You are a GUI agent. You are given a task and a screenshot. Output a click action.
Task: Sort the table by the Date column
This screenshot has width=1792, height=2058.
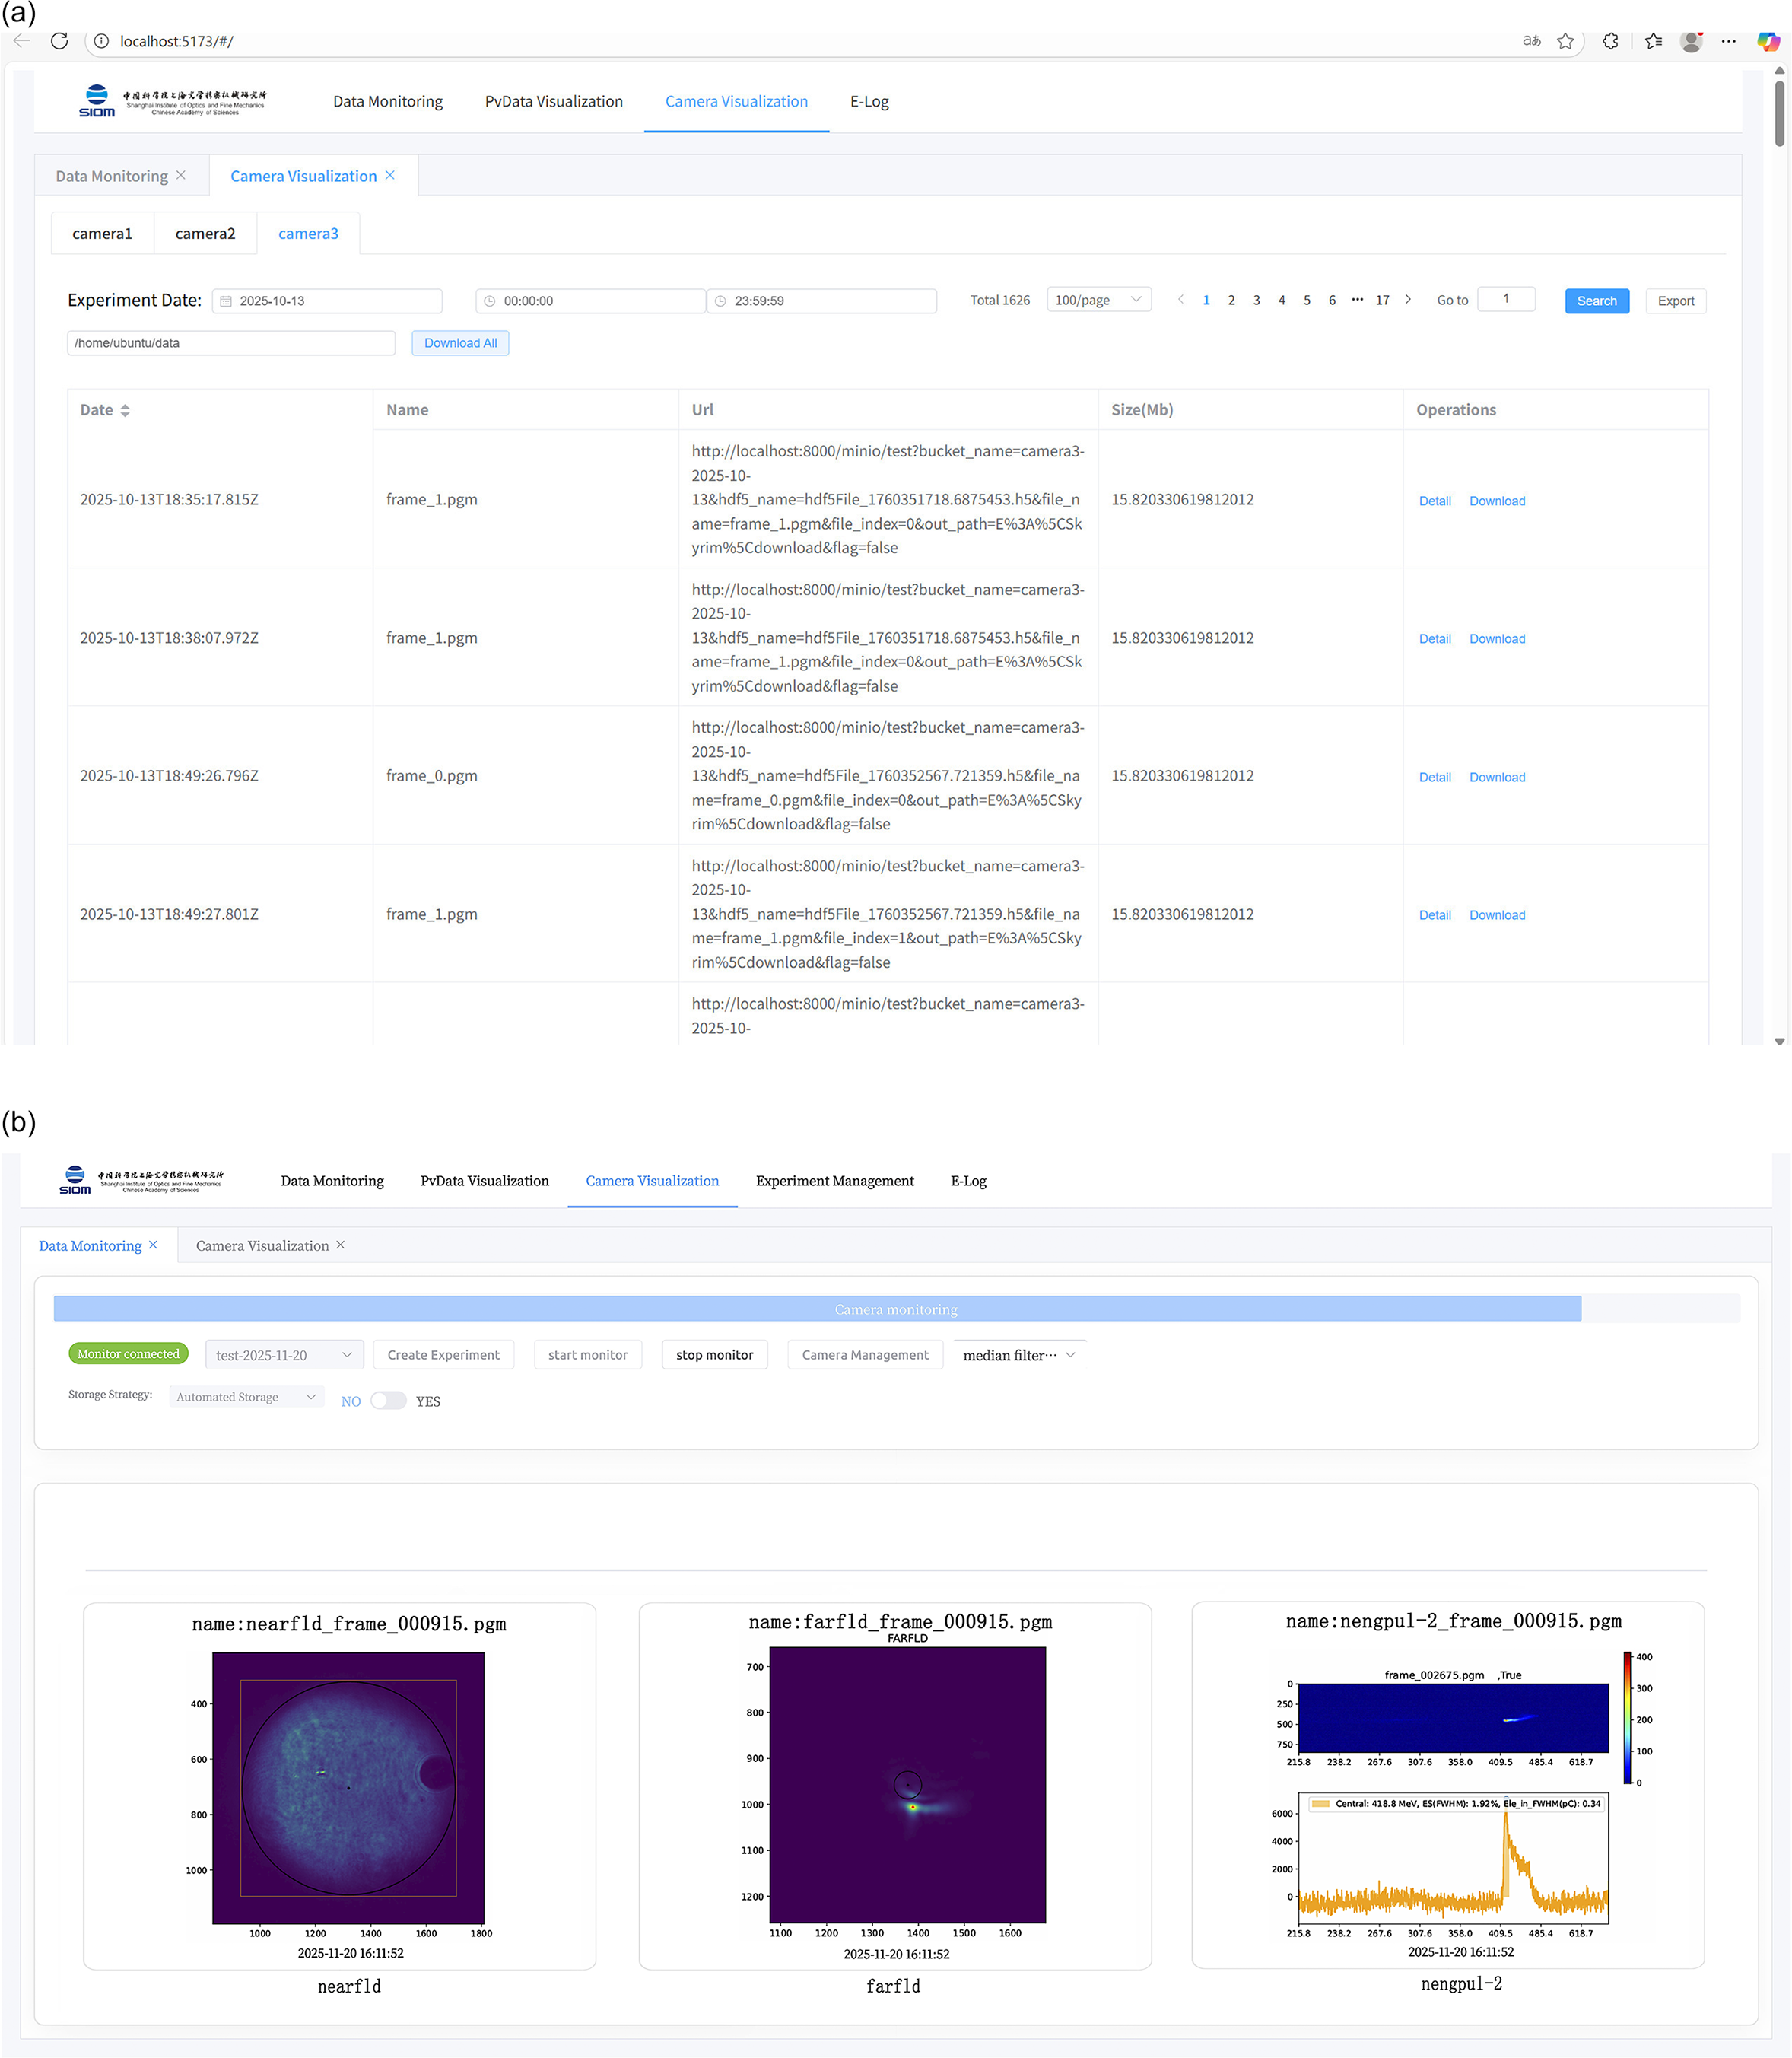[x=125, y=410]
